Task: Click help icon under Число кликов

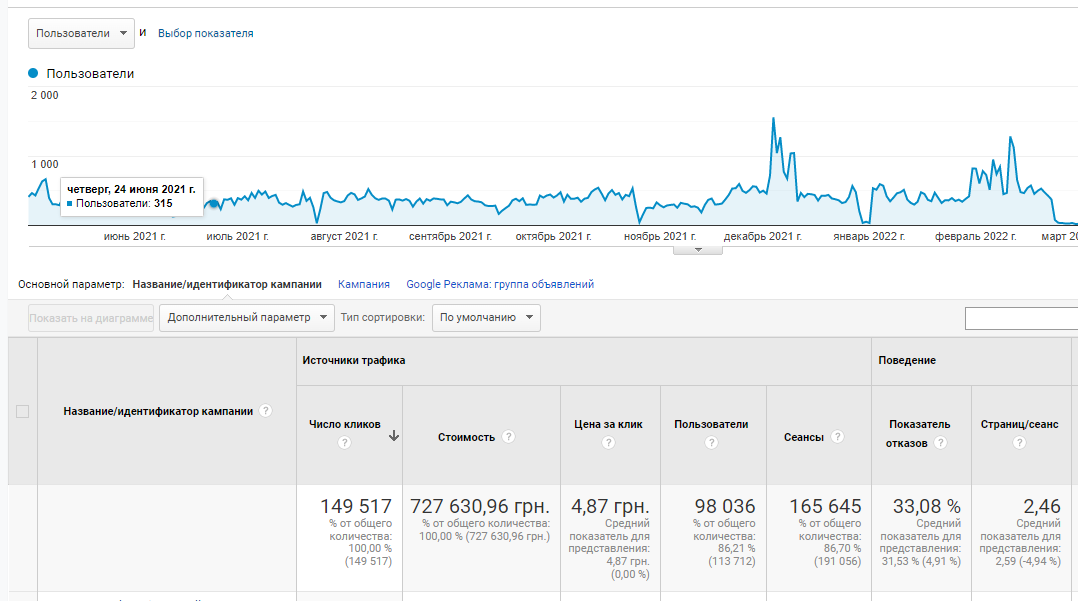Action: point(345,443)
